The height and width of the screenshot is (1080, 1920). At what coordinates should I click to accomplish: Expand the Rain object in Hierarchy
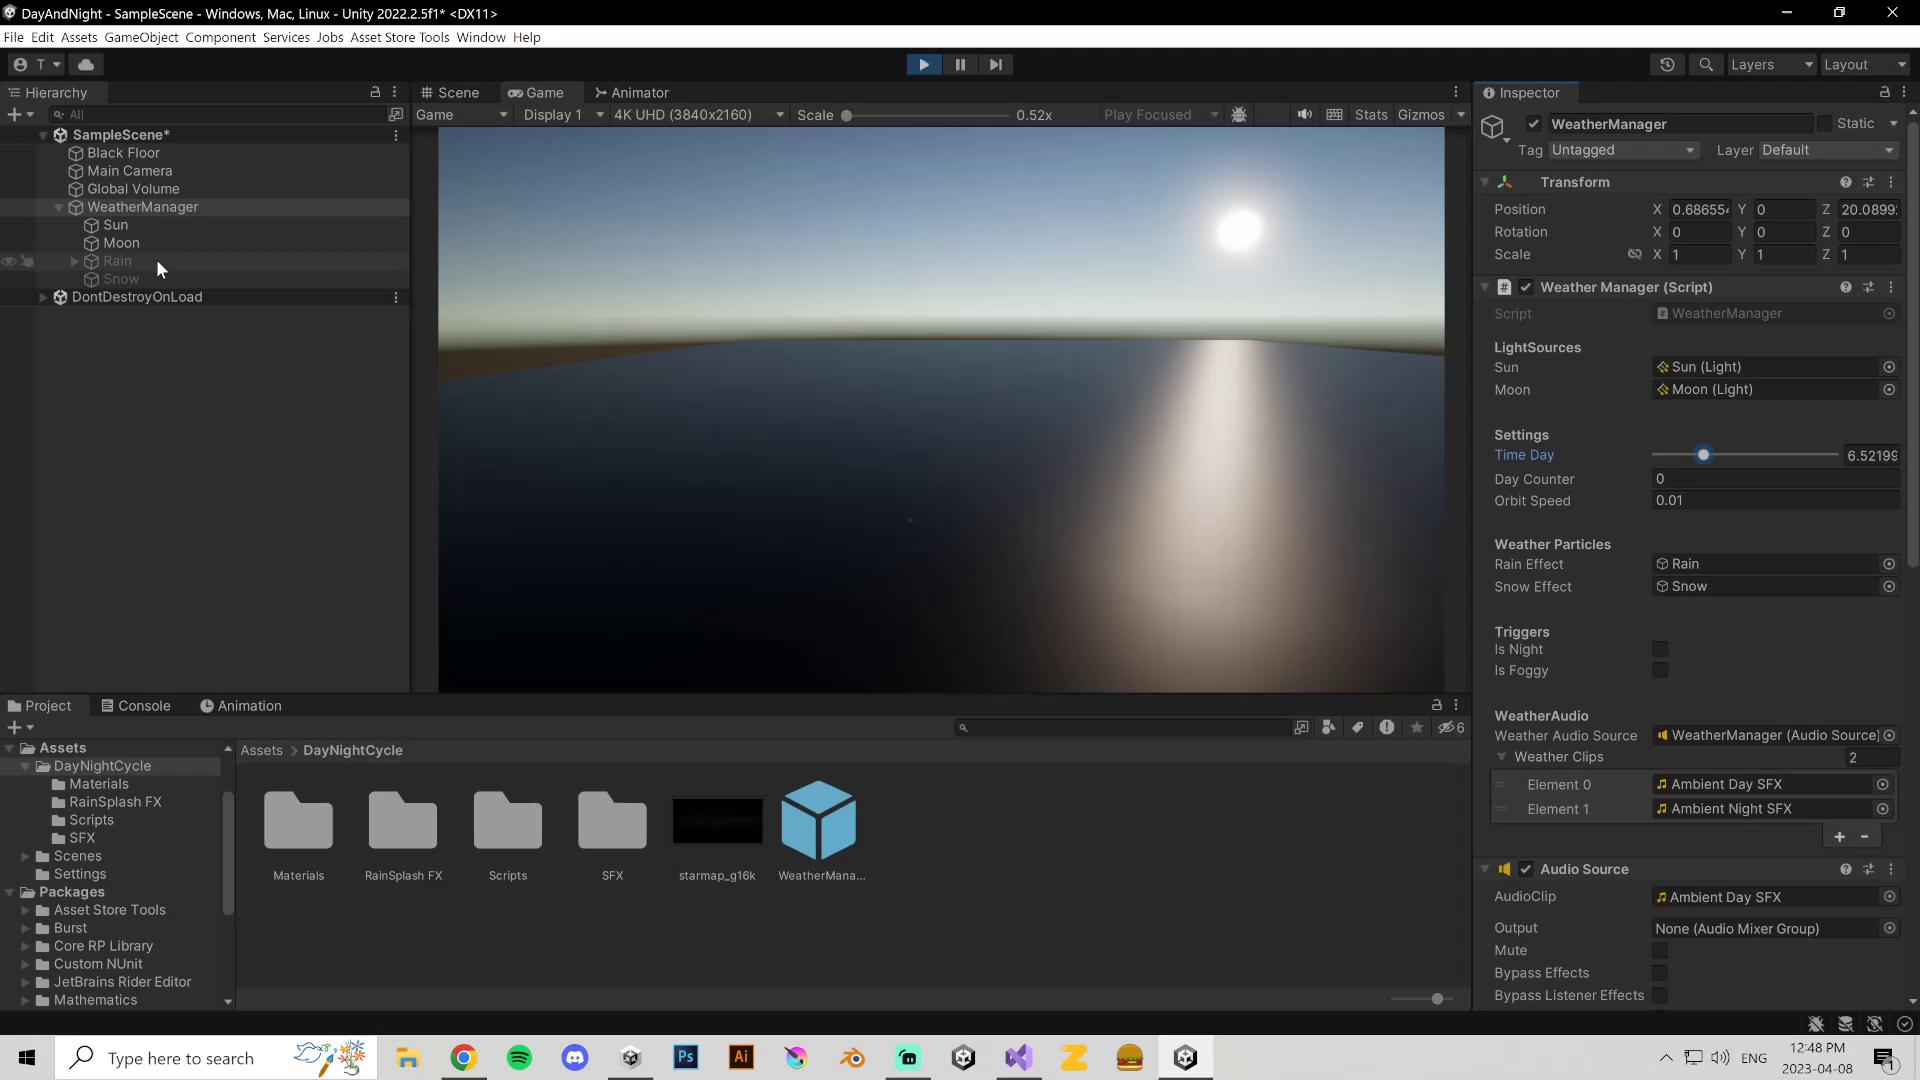pos(75,261)
